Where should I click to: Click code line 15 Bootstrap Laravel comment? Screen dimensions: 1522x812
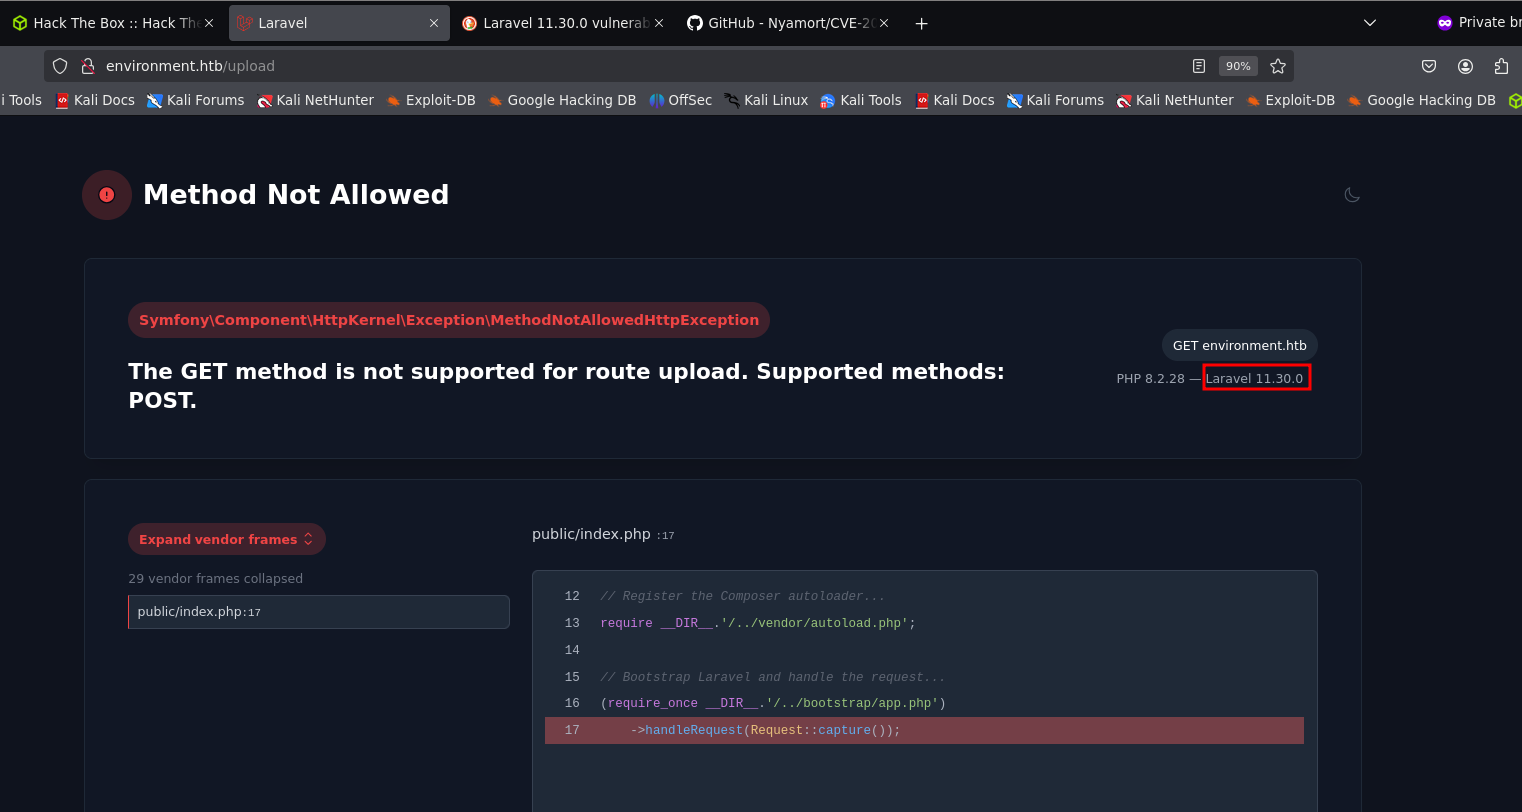tap(772, 677)
